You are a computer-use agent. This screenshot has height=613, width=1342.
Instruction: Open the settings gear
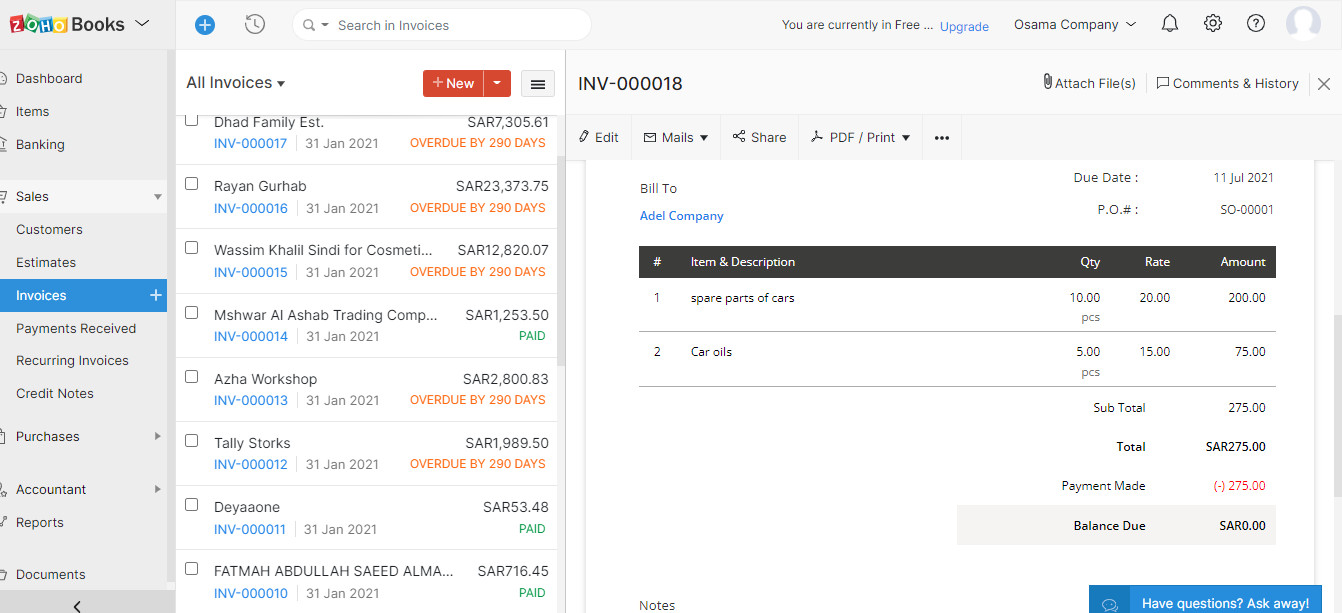[x=1213, y=24]
